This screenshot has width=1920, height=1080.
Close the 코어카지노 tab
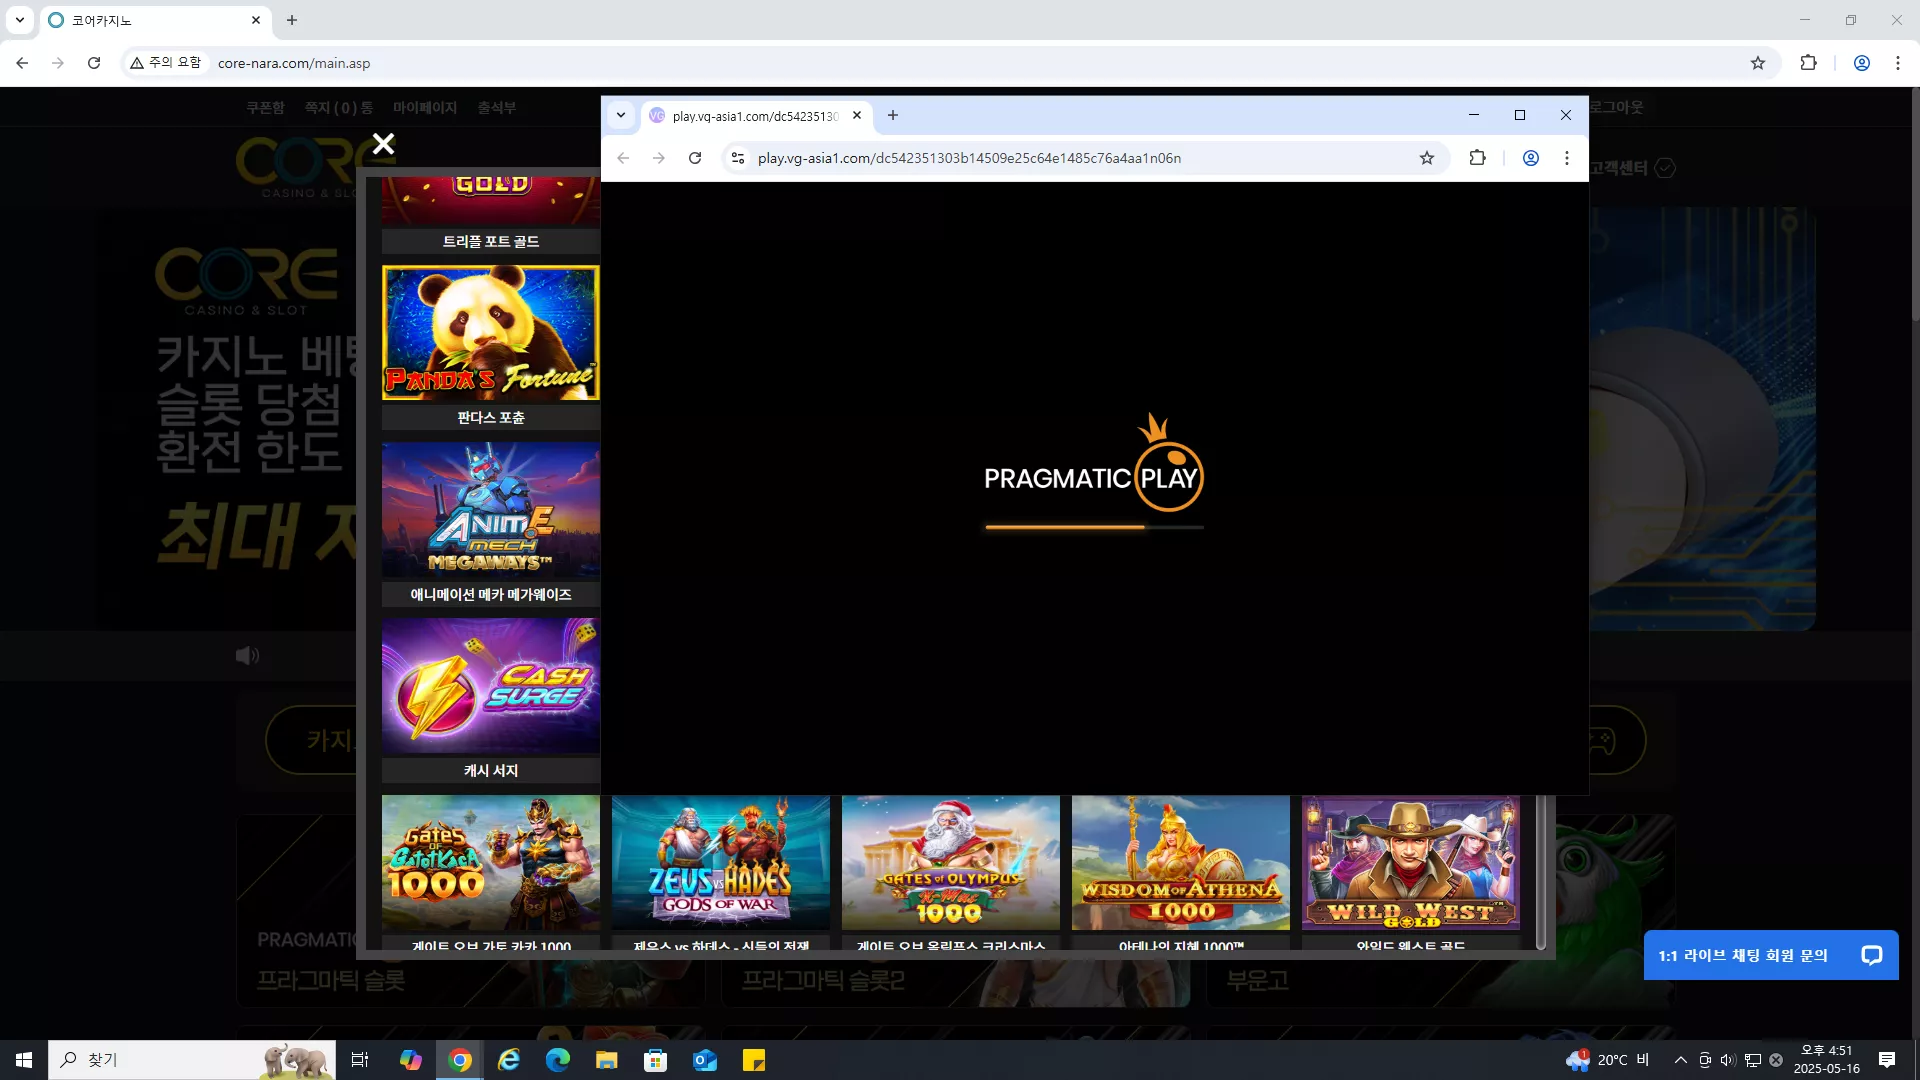pos(256,20)
